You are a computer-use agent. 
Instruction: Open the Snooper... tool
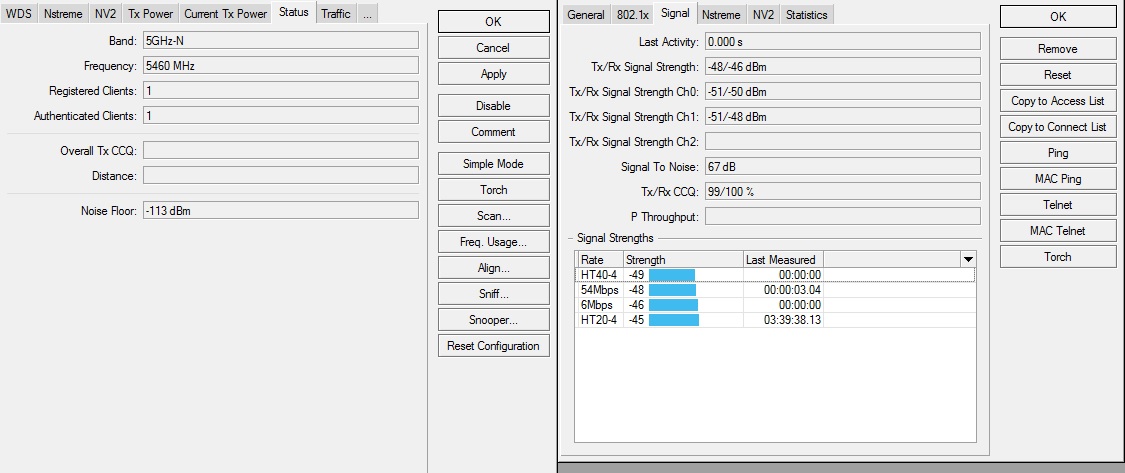494,320
